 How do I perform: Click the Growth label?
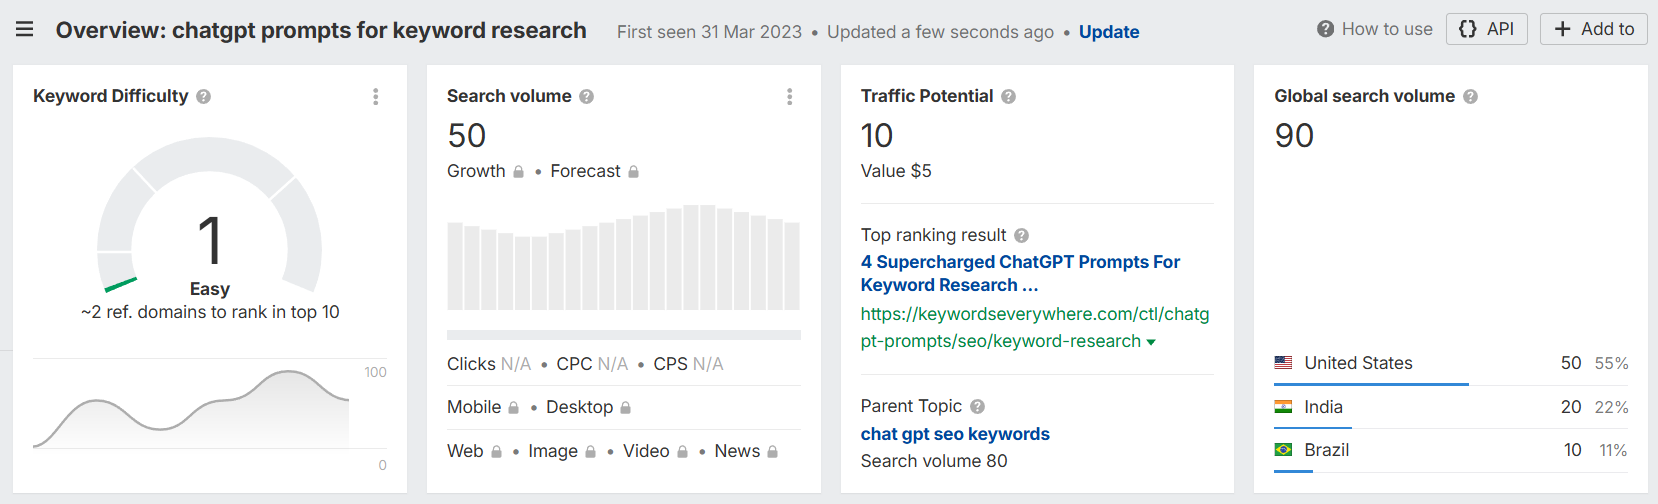click(476, 171)
